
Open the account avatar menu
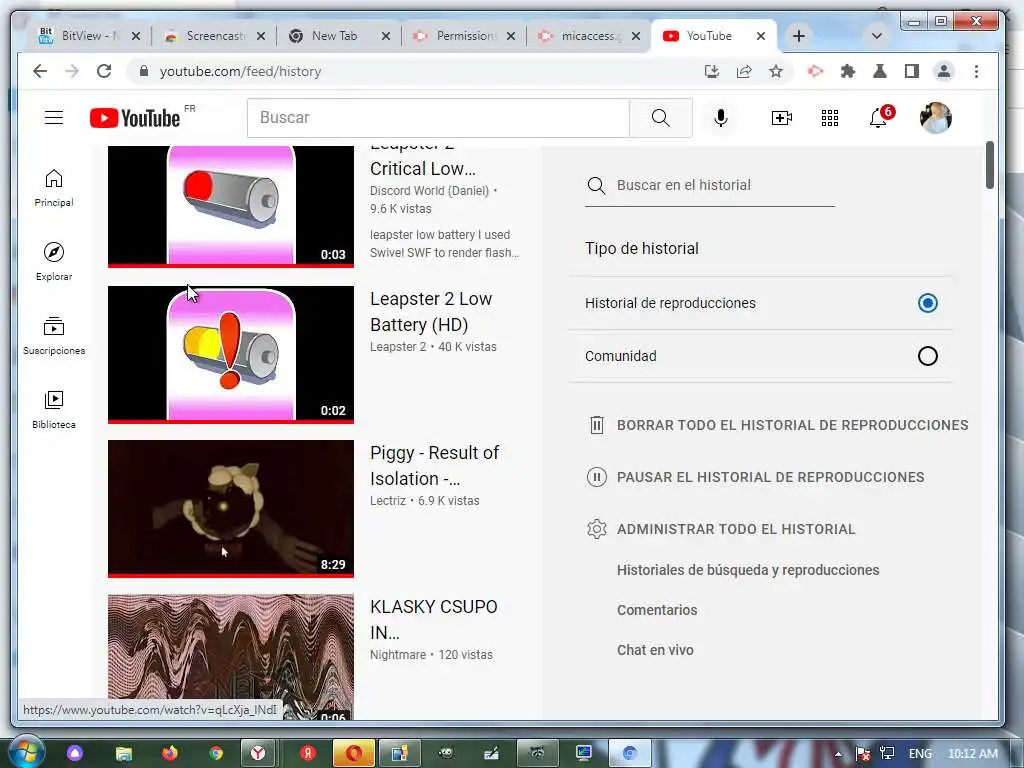pos(935,118)
